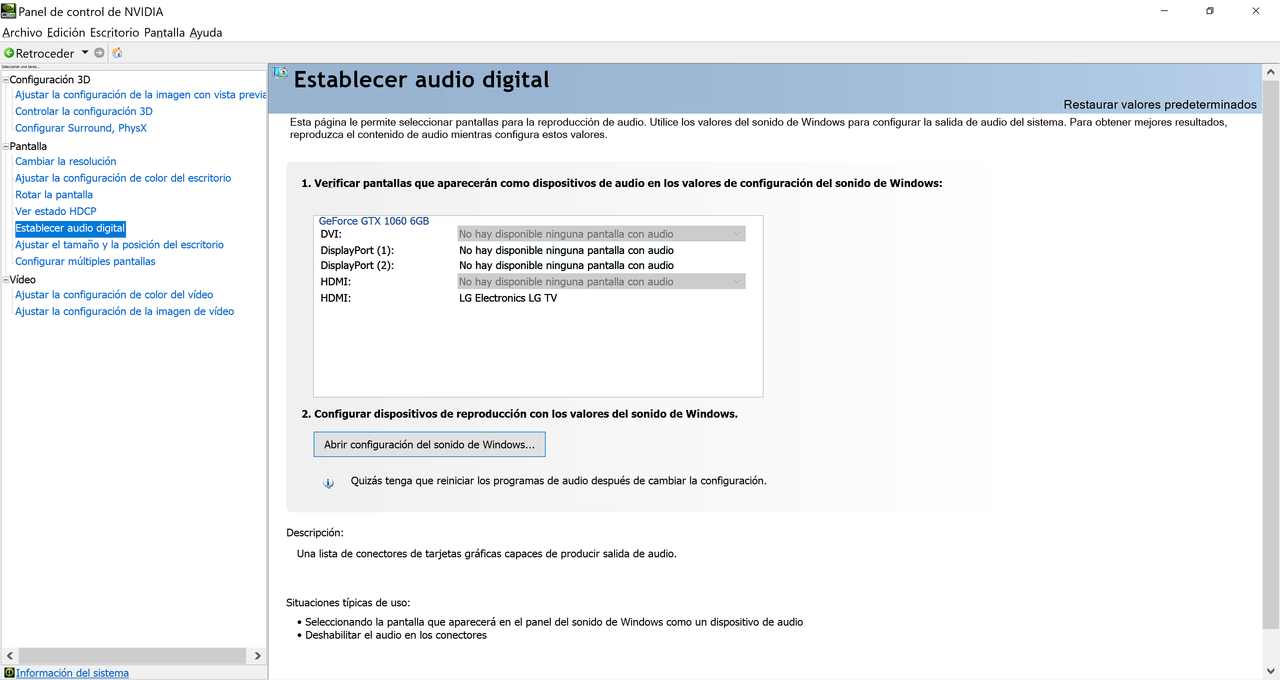Collapse the Pantalla tree node
Viewport: 1280px width, 680px height.
(5, 146)
